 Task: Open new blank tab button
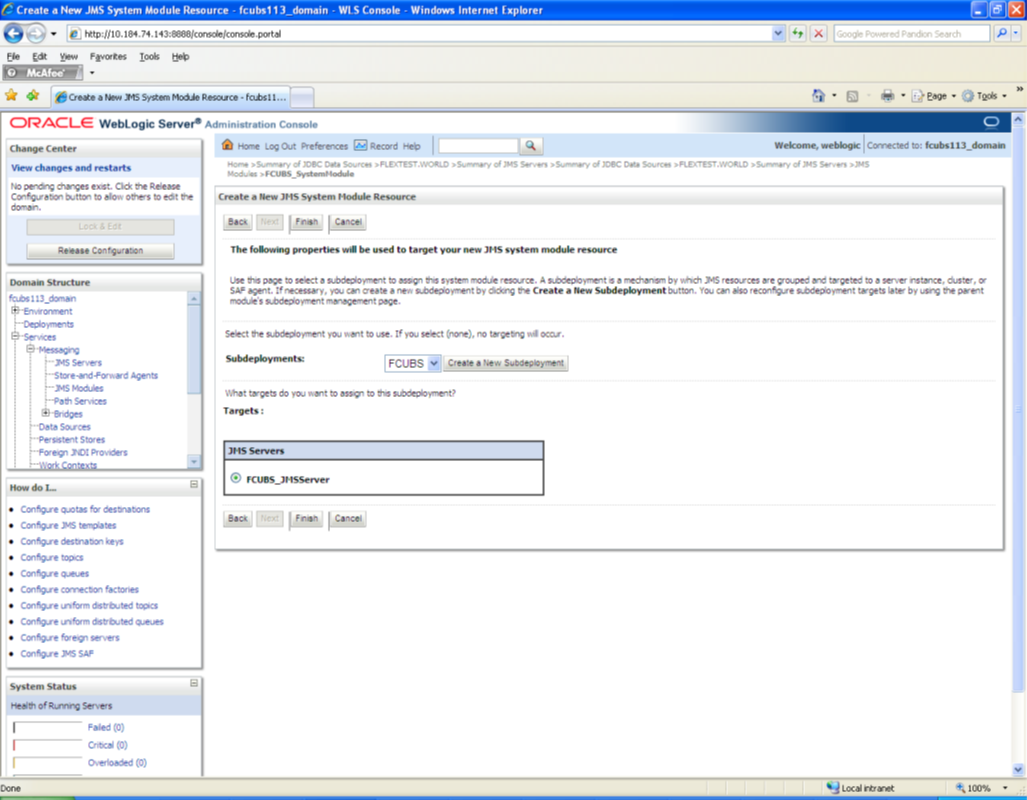point(302,97)
